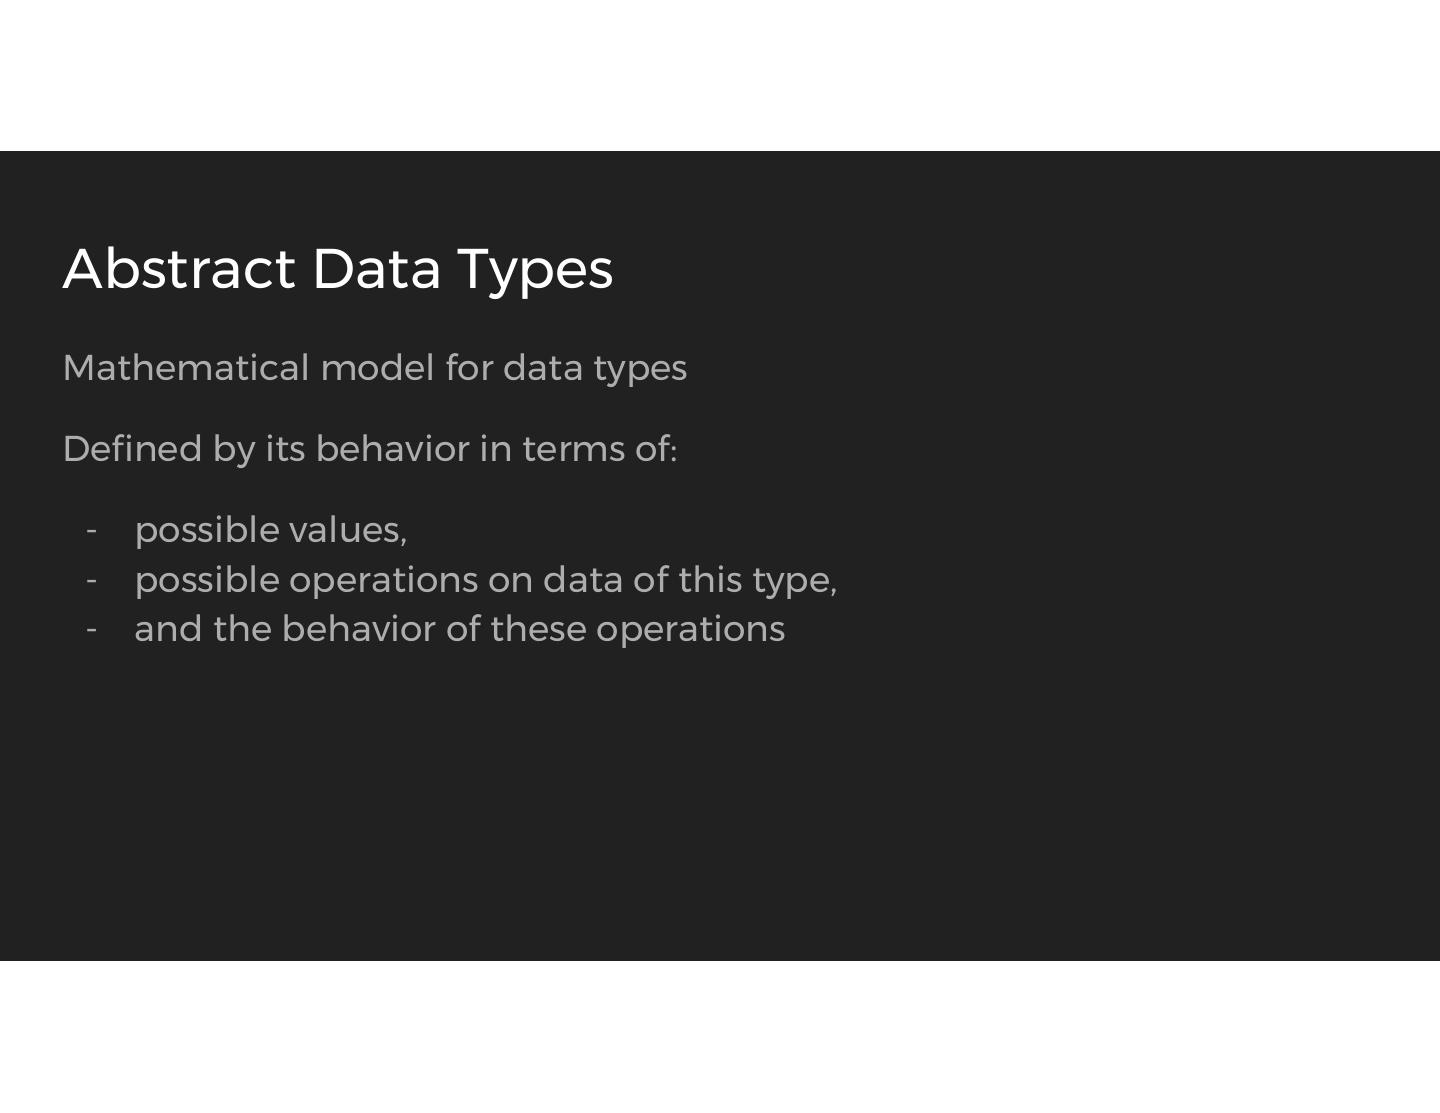Click the word "Abstract" in the title
This screenshot has height=1113, width=1440.
pos(178,269)
